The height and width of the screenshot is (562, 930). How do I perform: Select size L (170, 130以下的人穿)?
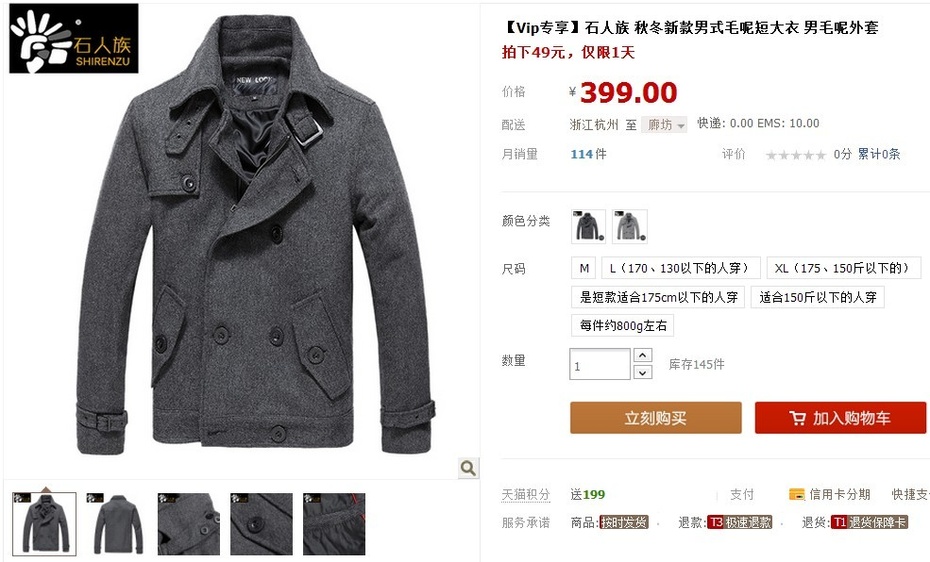[x=681, y=269]
